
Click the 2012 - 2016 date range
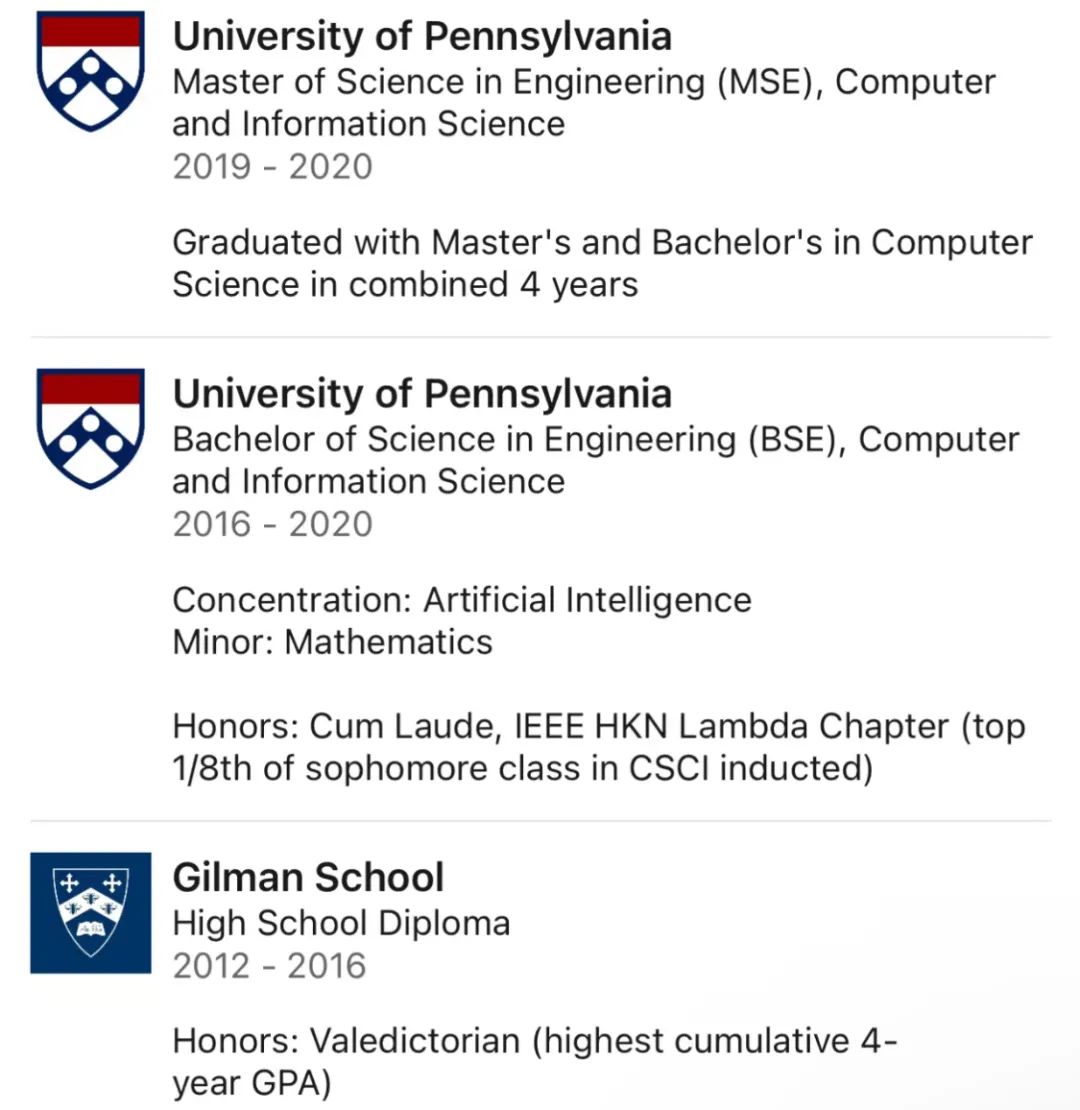coord(270,966)
